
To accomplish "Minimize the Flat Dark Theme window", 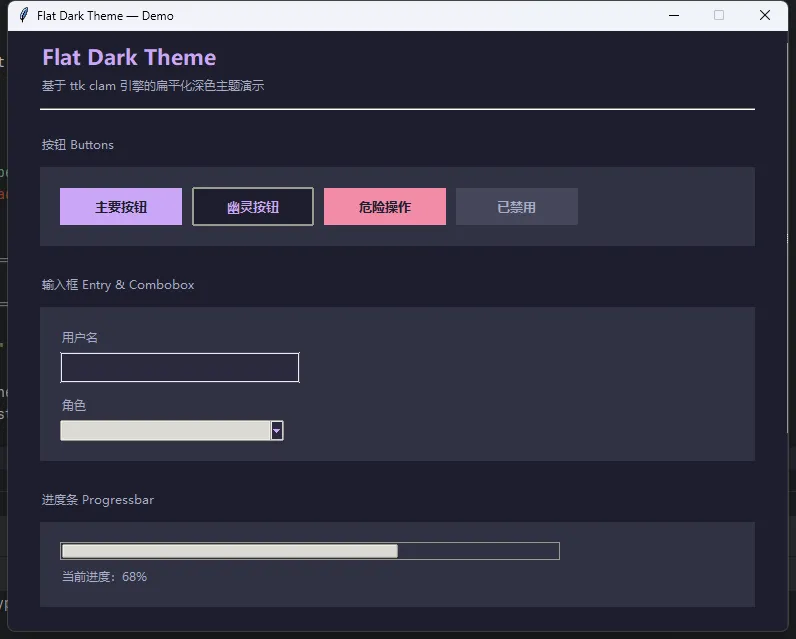I will click(674, 15).
